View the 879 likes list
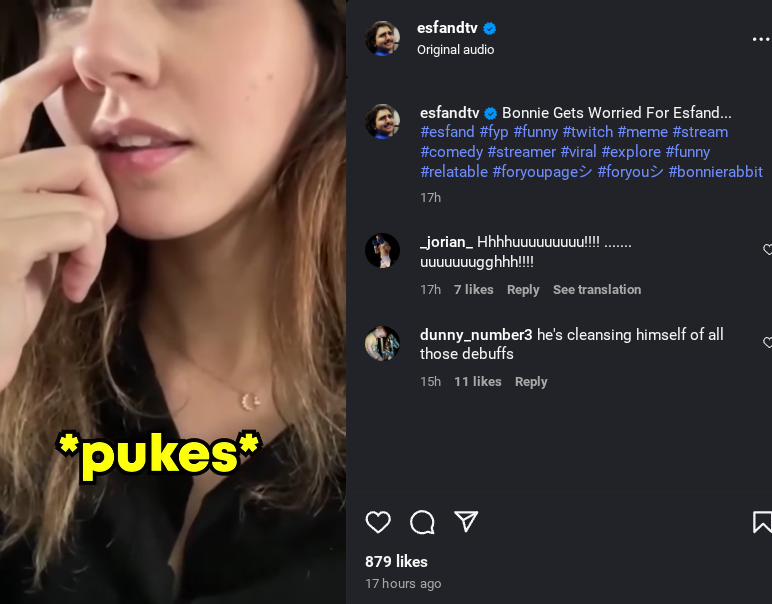This screenshot has height=604, width=772. click(x=396, y=562)
